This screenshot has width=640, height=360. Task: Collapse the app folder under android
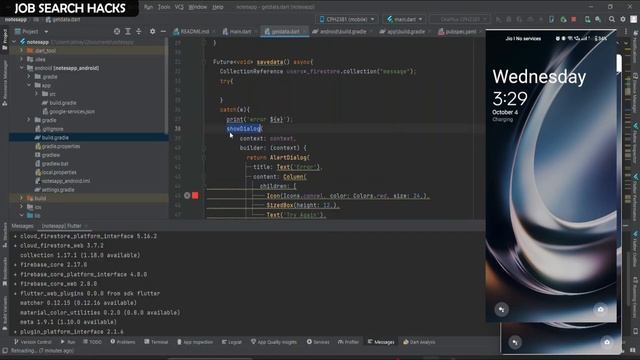tap(29, 85)
